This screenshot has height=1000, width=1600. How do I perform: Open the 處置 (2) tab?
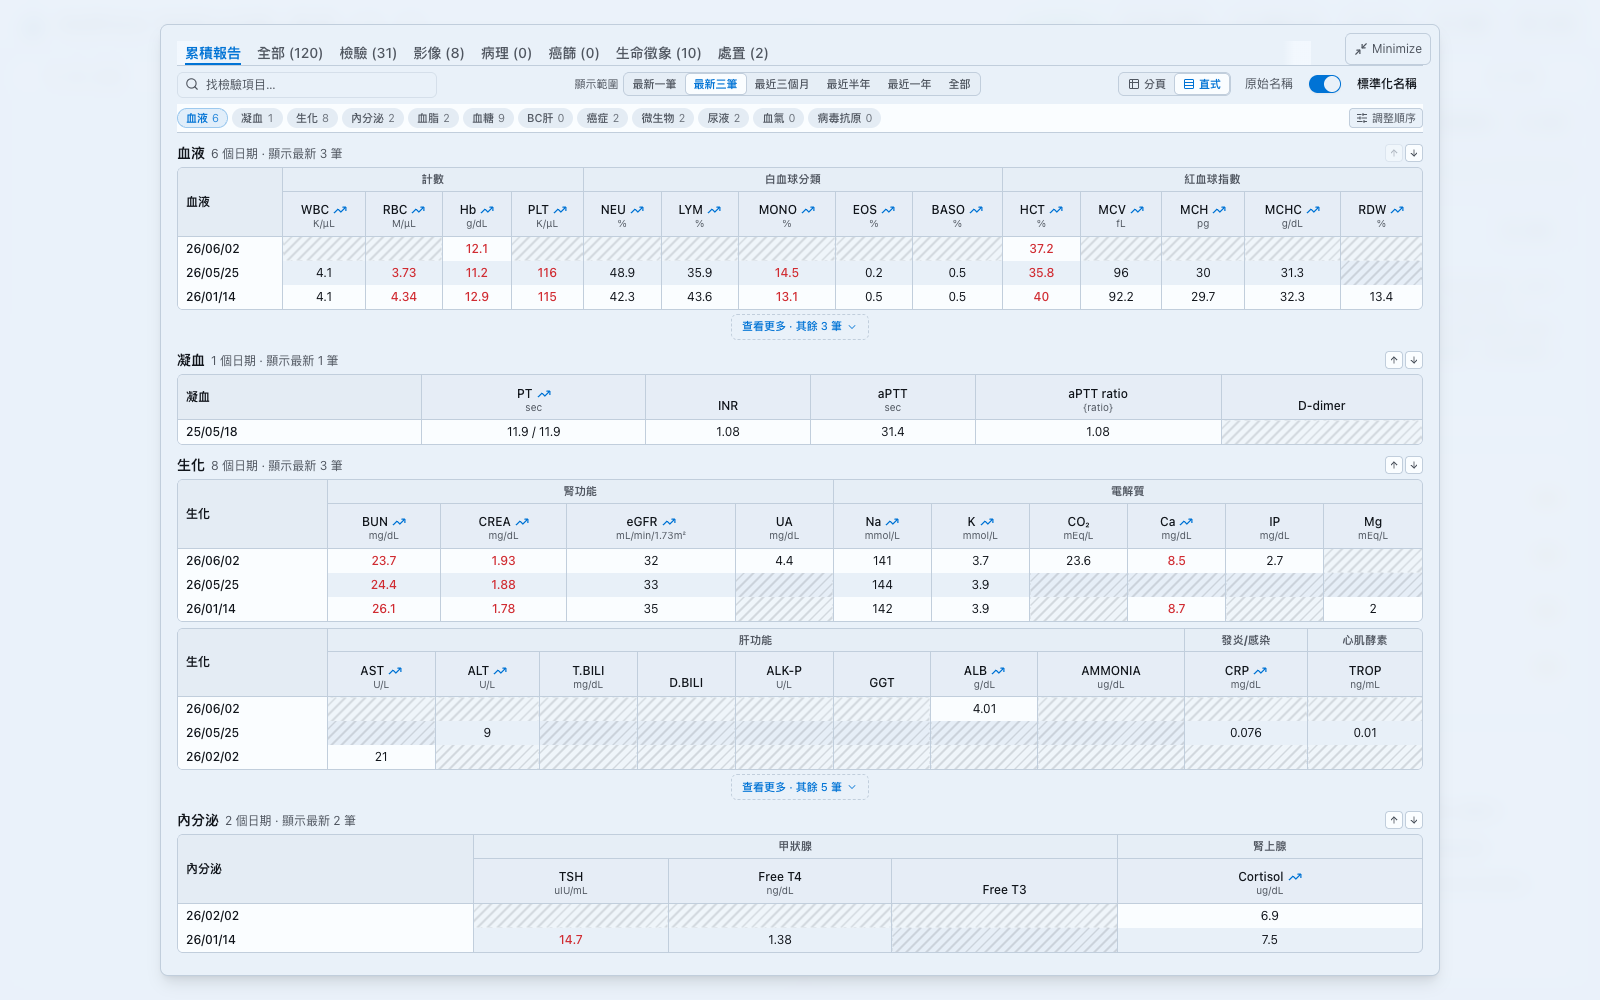[x=743, y=53]
